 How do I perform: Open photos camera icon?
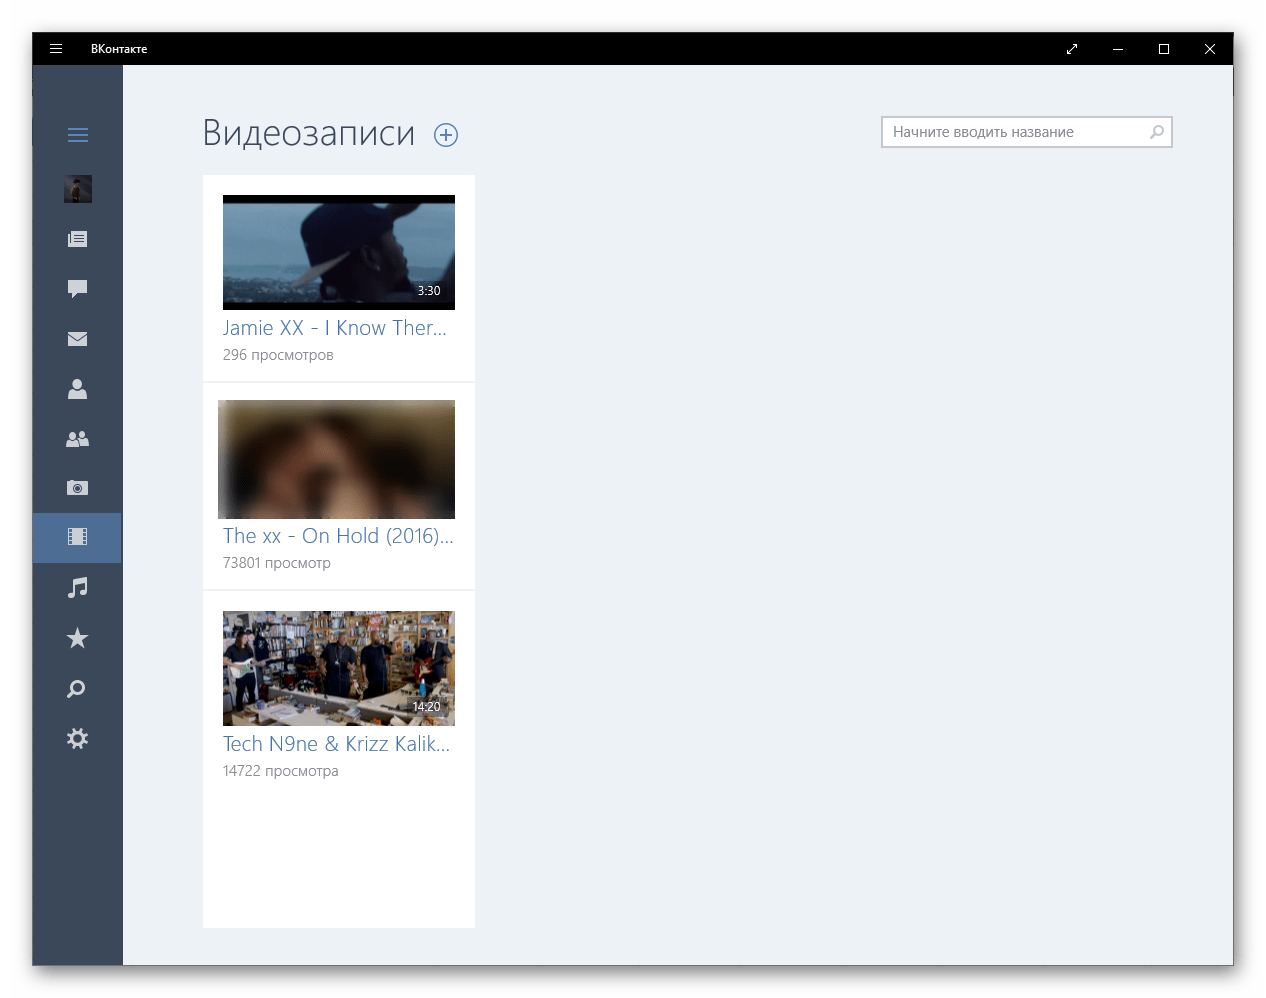pyautogui.click(x=78, y=488)
